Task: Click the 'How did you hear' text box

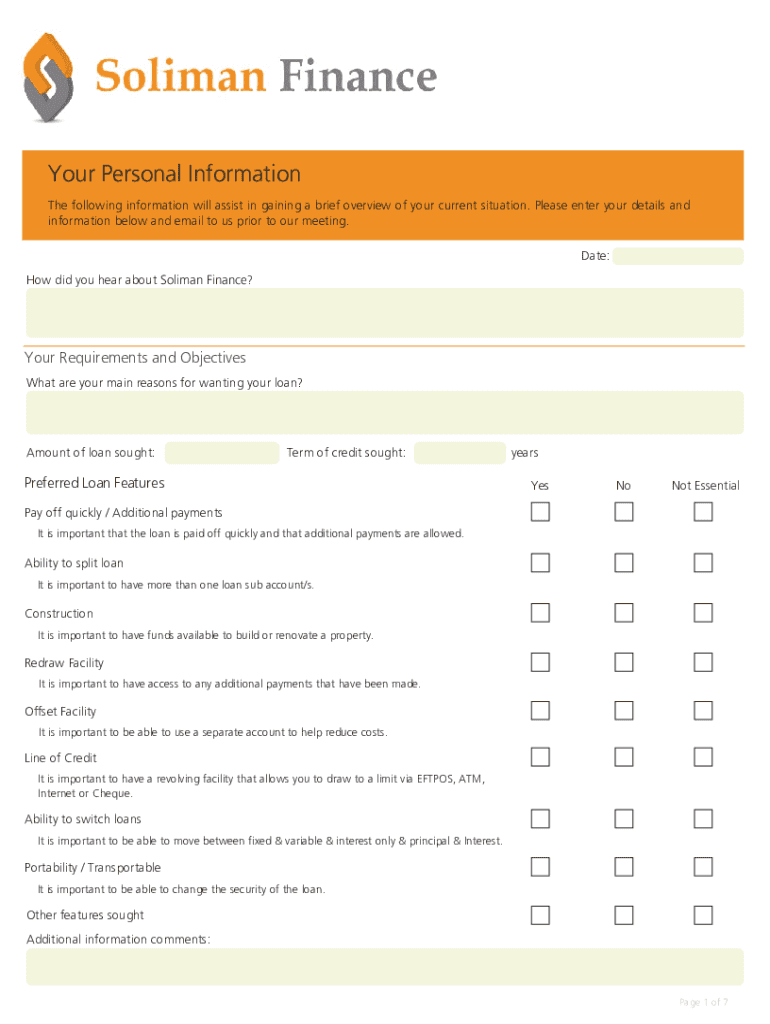Action: [x=384, y=312]
